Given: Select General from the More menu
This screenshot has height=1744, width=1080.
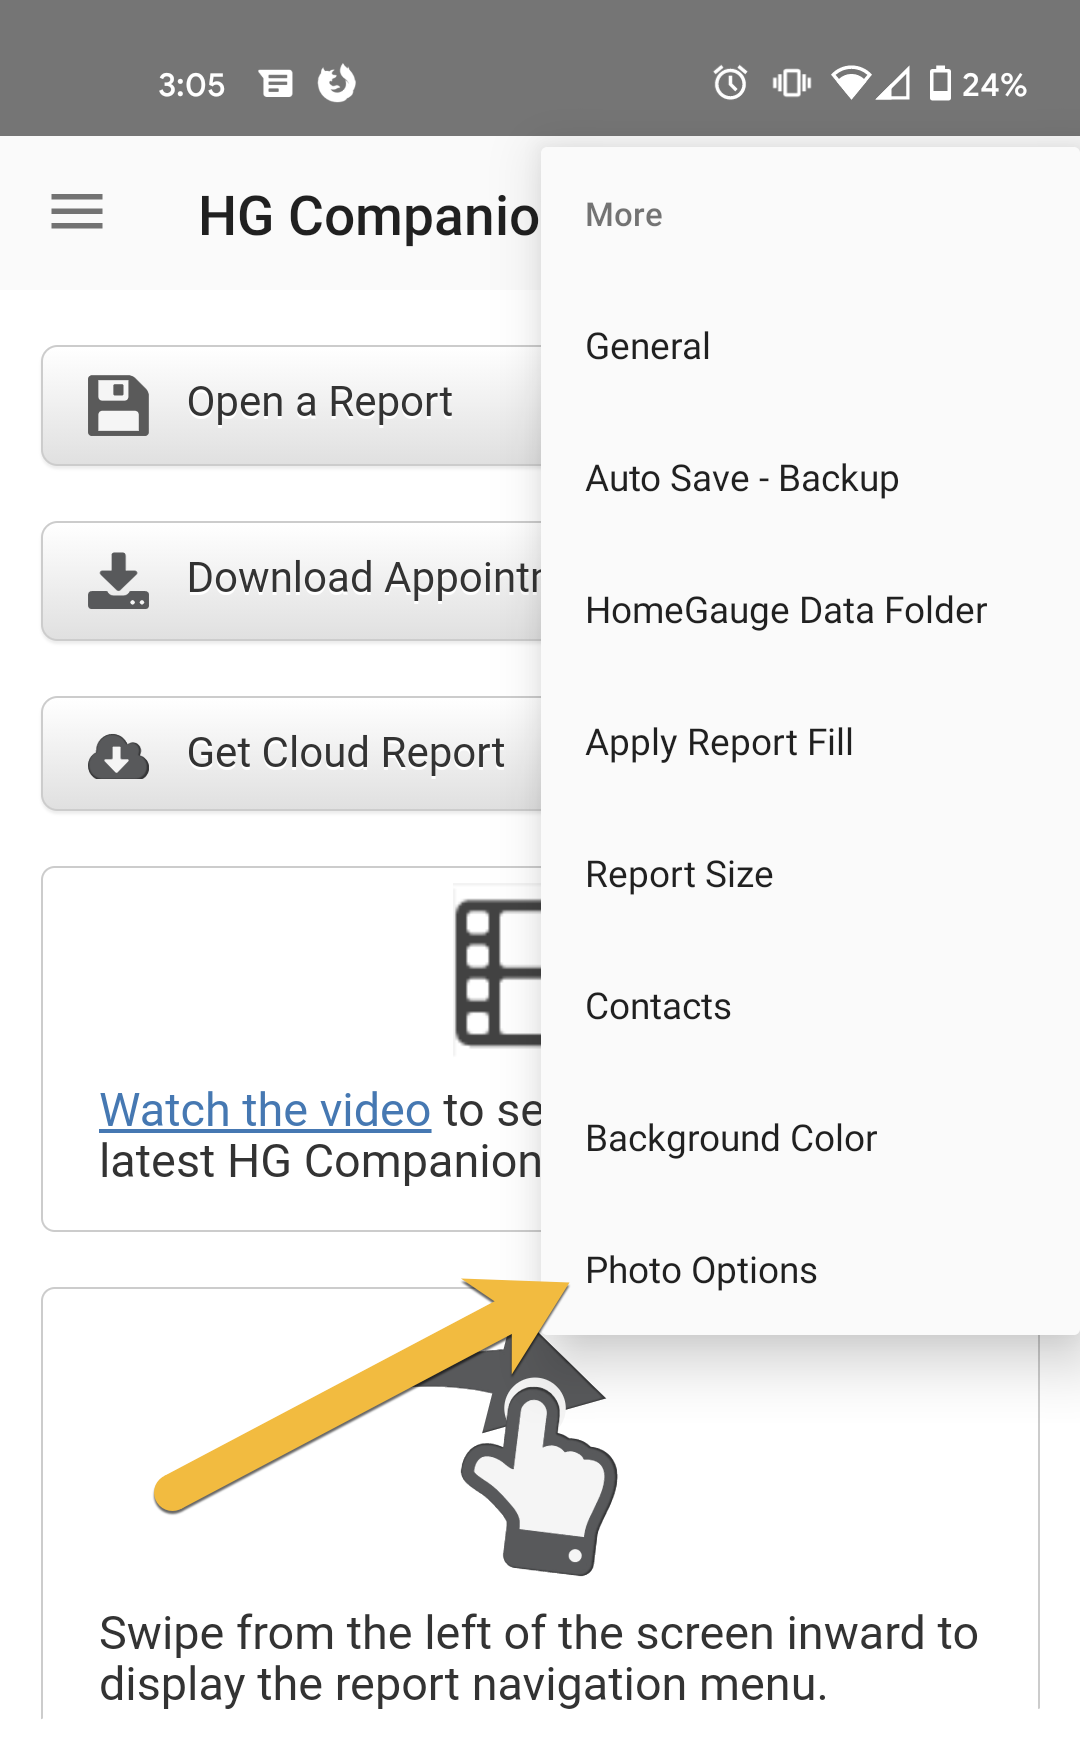Looking at the screenshot, I should click(648, 347).
